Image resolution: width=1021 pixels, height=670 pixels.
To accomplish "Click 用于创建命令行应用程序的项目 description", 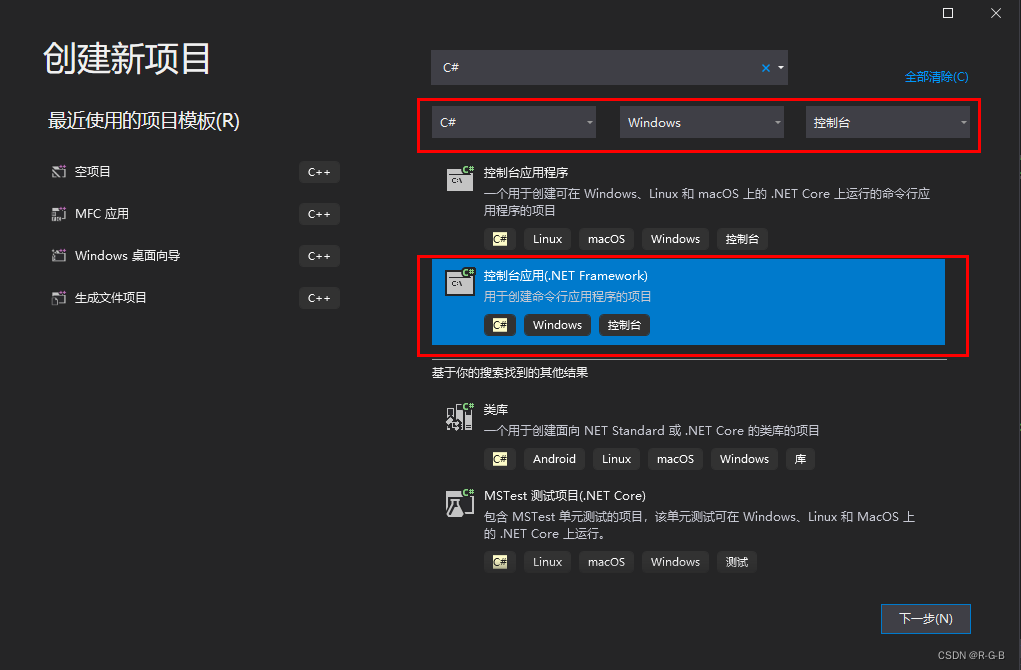I will pos(567,296).
